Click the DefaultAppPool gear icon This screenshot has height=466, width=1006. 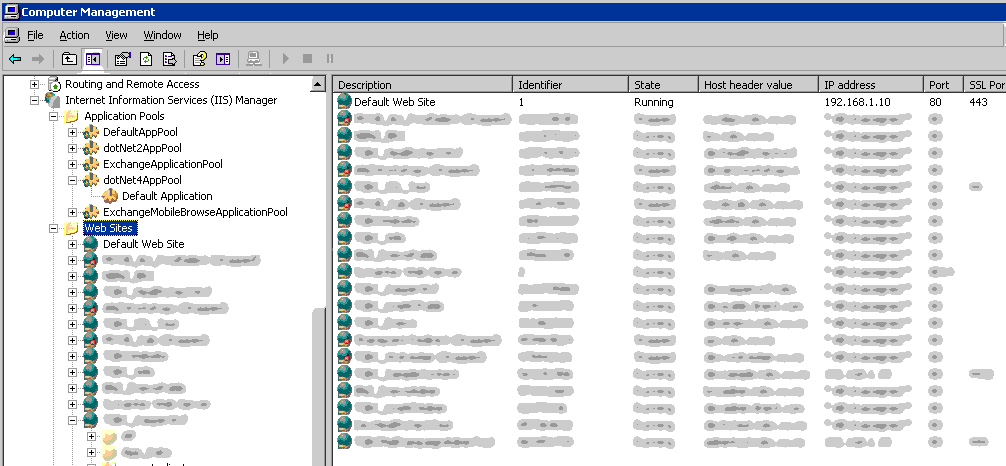click(91, 132)
